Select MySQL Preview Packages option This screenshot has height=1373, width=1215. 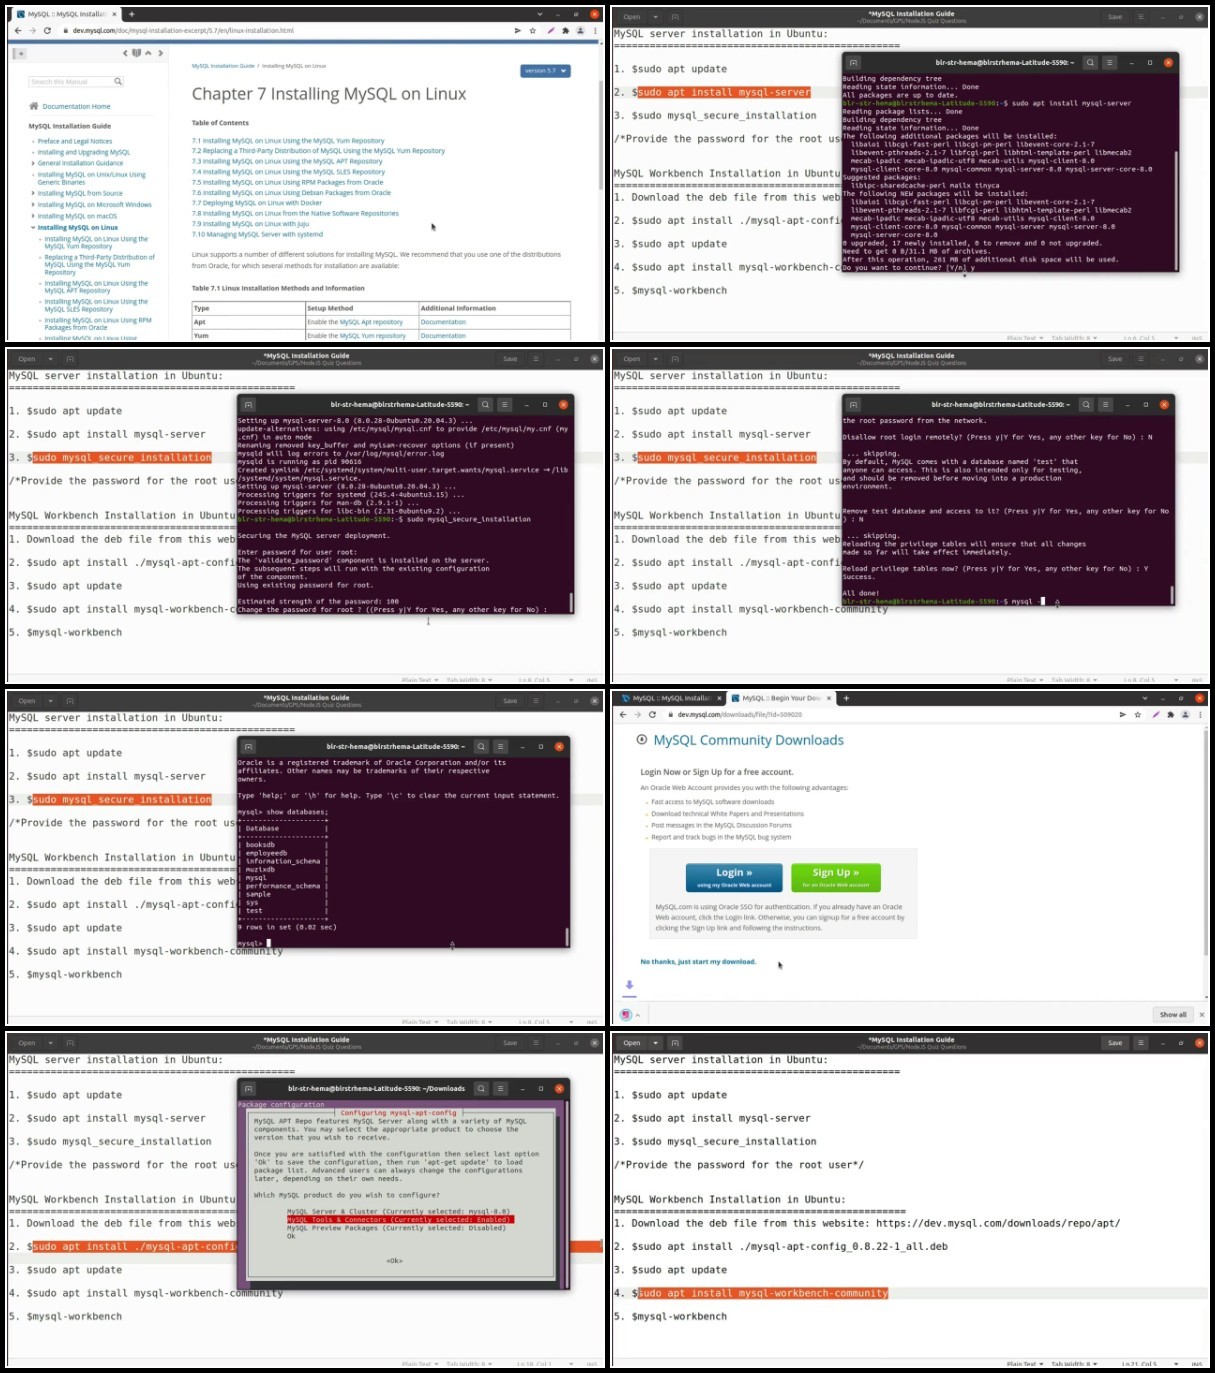point(396,1228)
